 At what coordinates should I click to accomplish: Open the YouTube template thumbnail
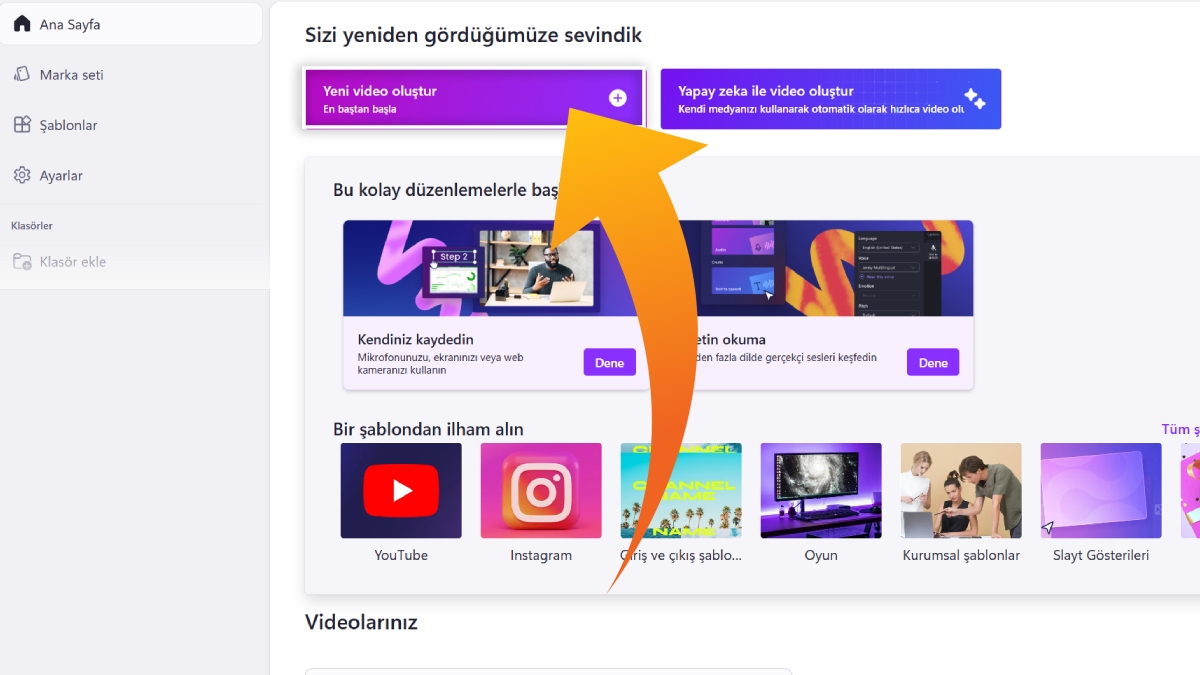(401, 491)
